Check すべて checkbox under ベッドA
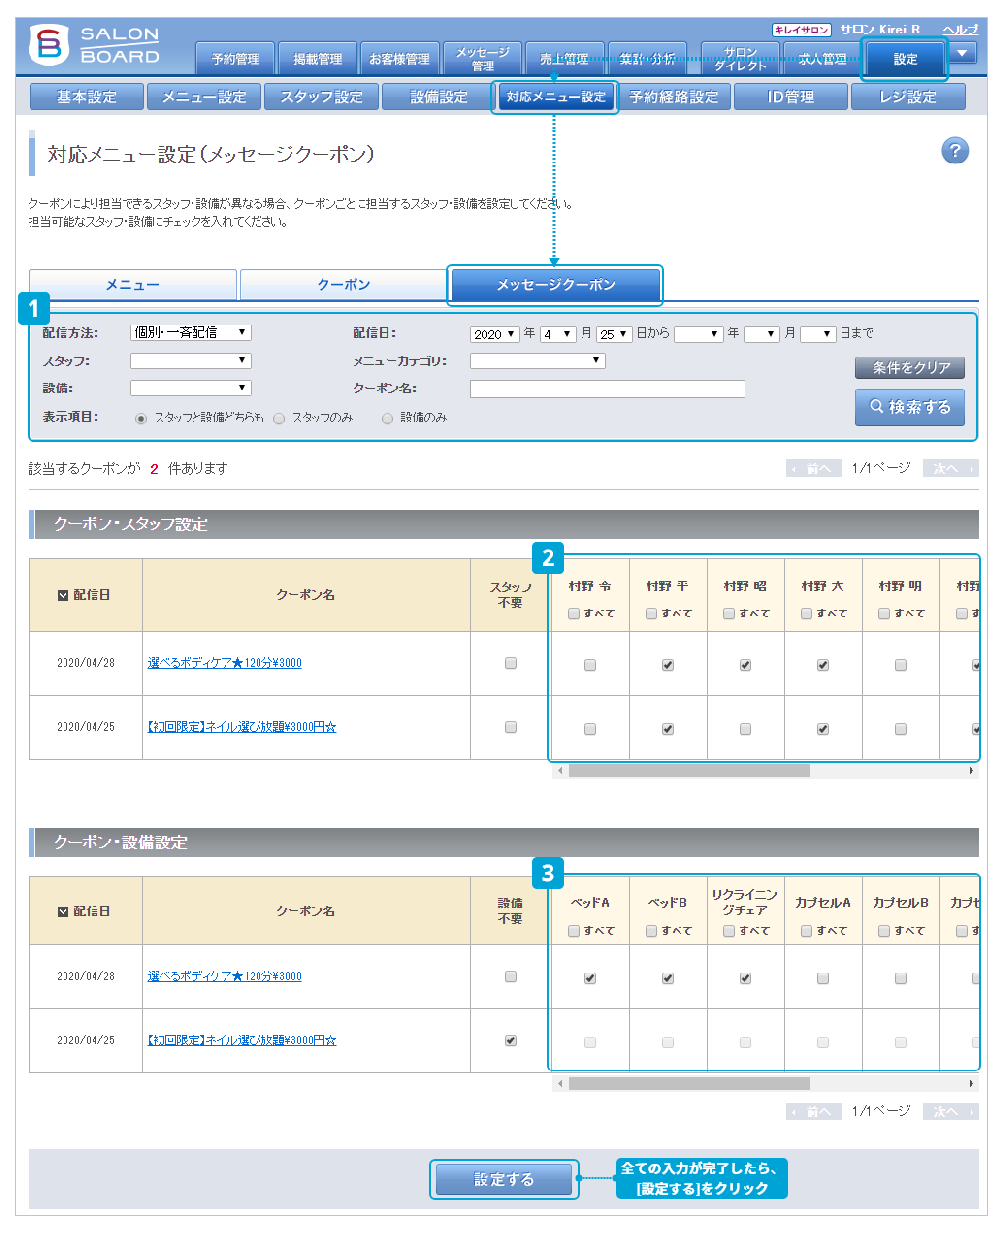Image resolution: width=1003 pixels, height=1236 pixels. coord(574,931)
